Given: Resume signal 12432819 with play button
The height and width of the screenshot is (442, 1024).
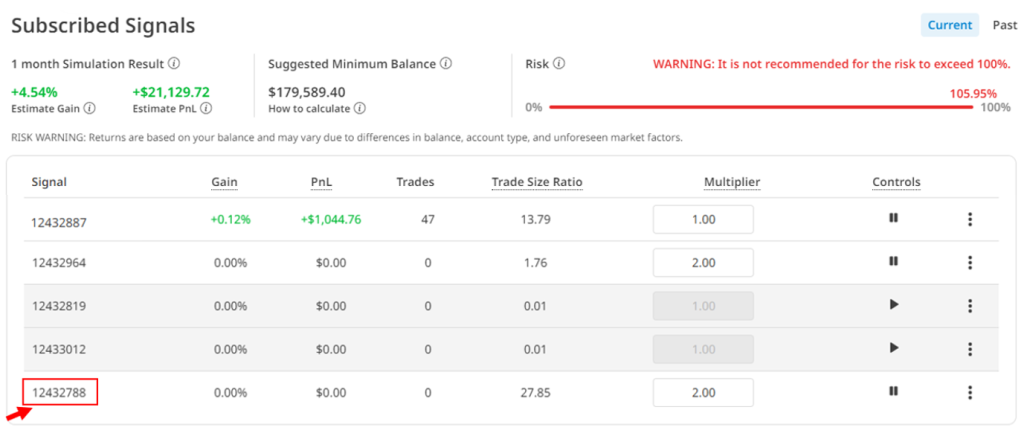Looking at the screenshot, I should click(x=894, y=305).
